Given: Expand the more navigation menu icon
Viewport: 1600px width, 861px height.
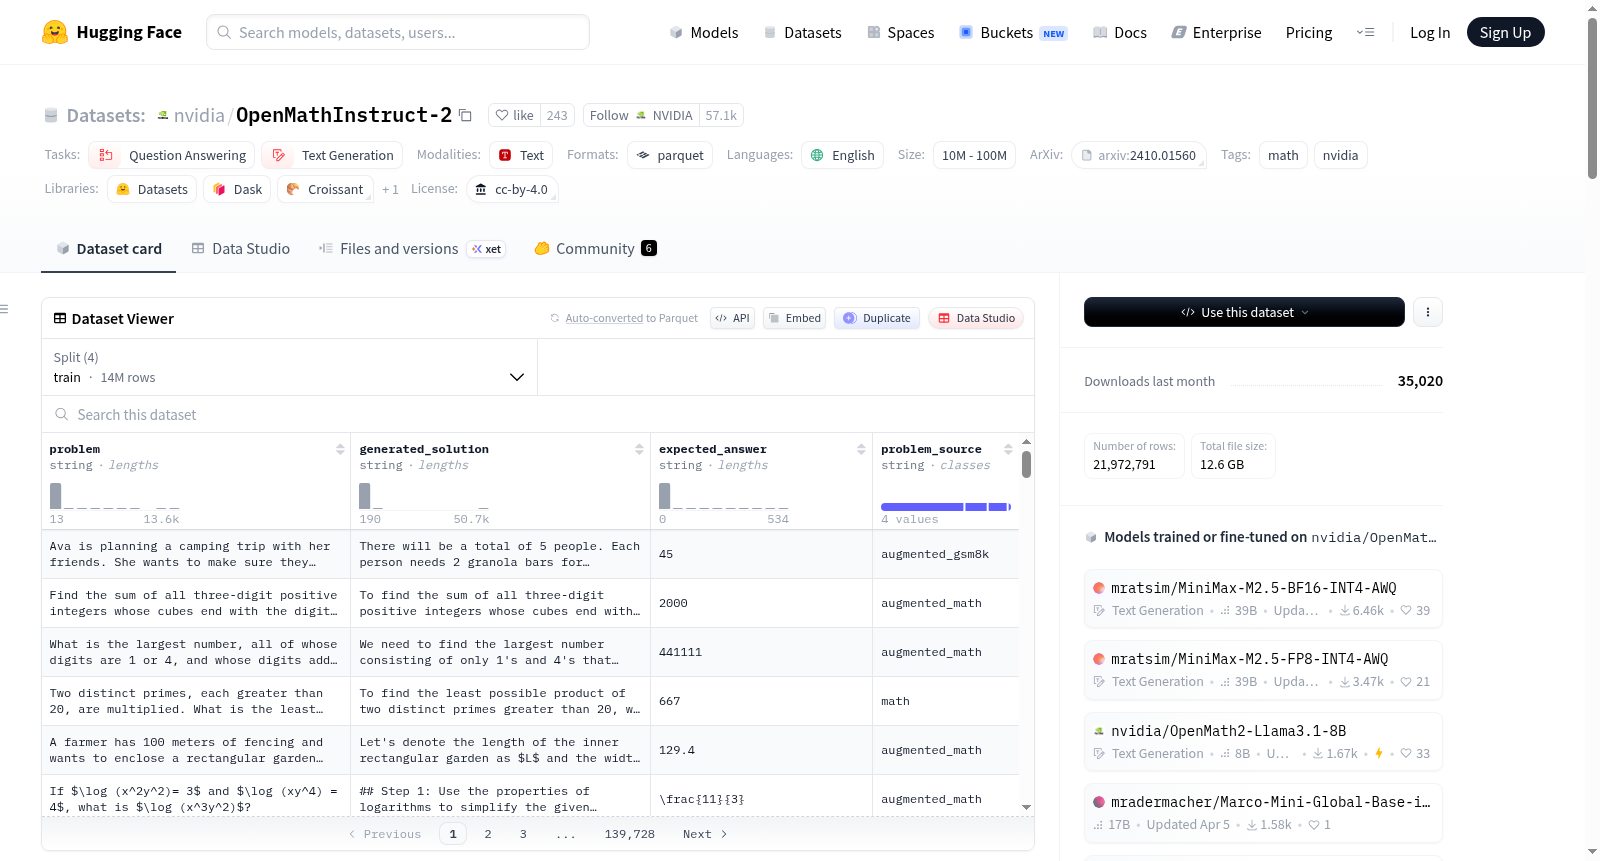Looking at the screenshot, I should point(1365,32).
